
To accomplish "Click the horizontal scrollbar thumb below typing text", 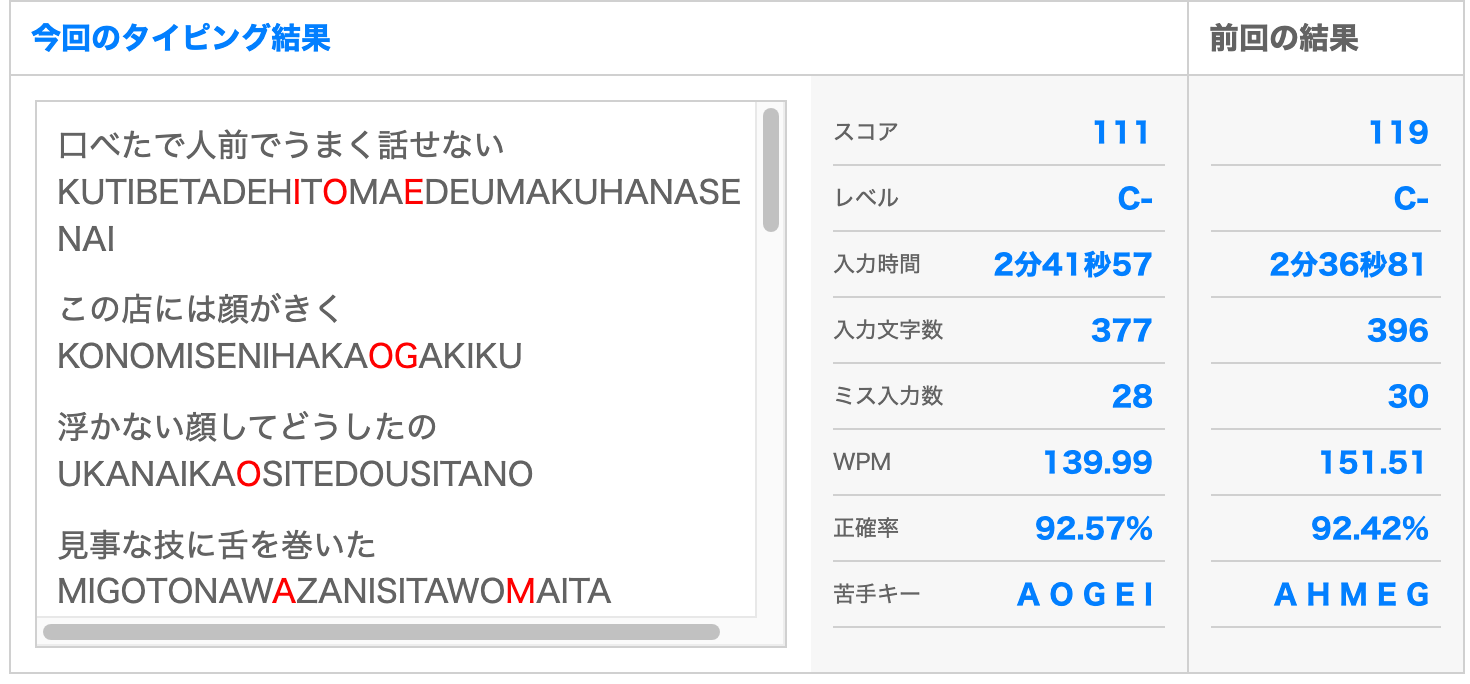I will 381,632.
